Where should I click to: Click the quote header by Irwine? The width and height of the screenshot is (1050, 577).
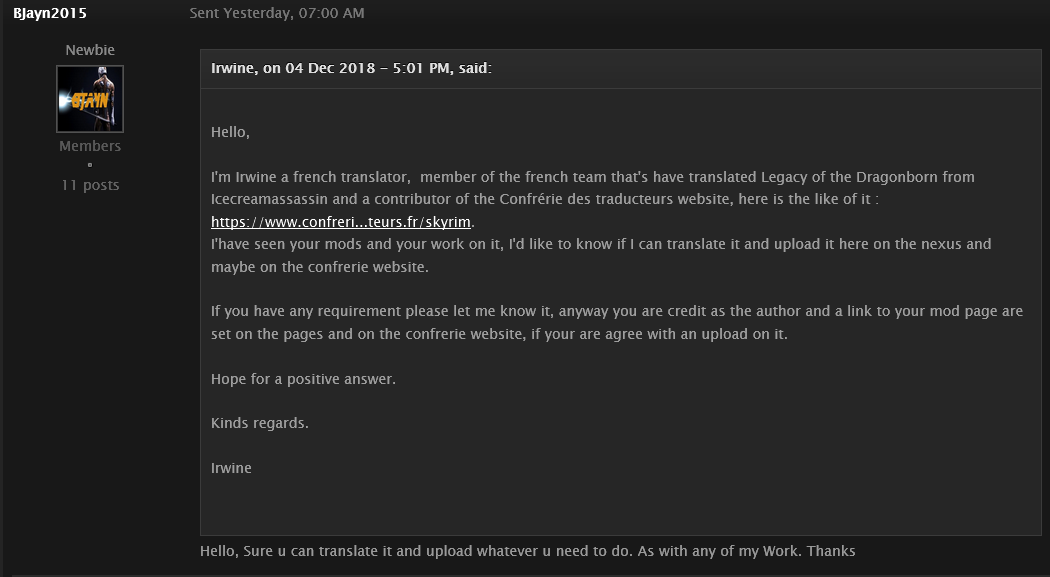coord(352,68)
